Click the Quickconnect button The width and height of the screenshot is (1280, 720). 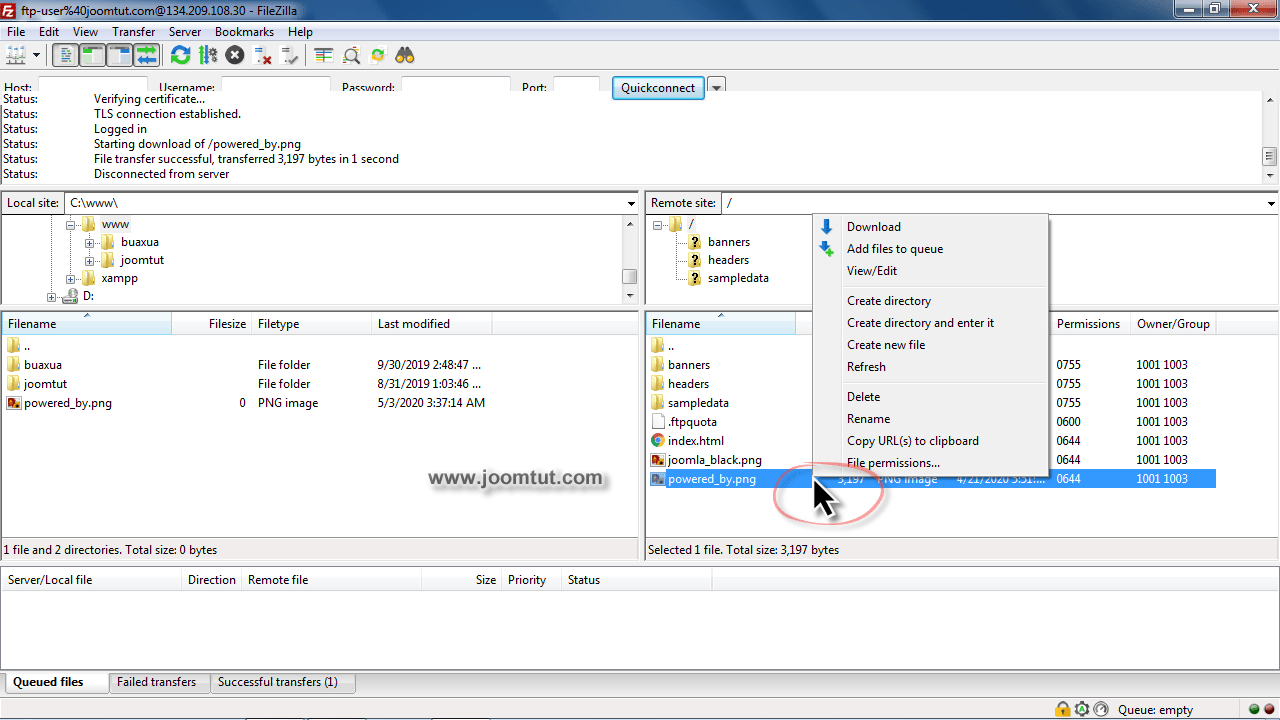tap(657, 88)
